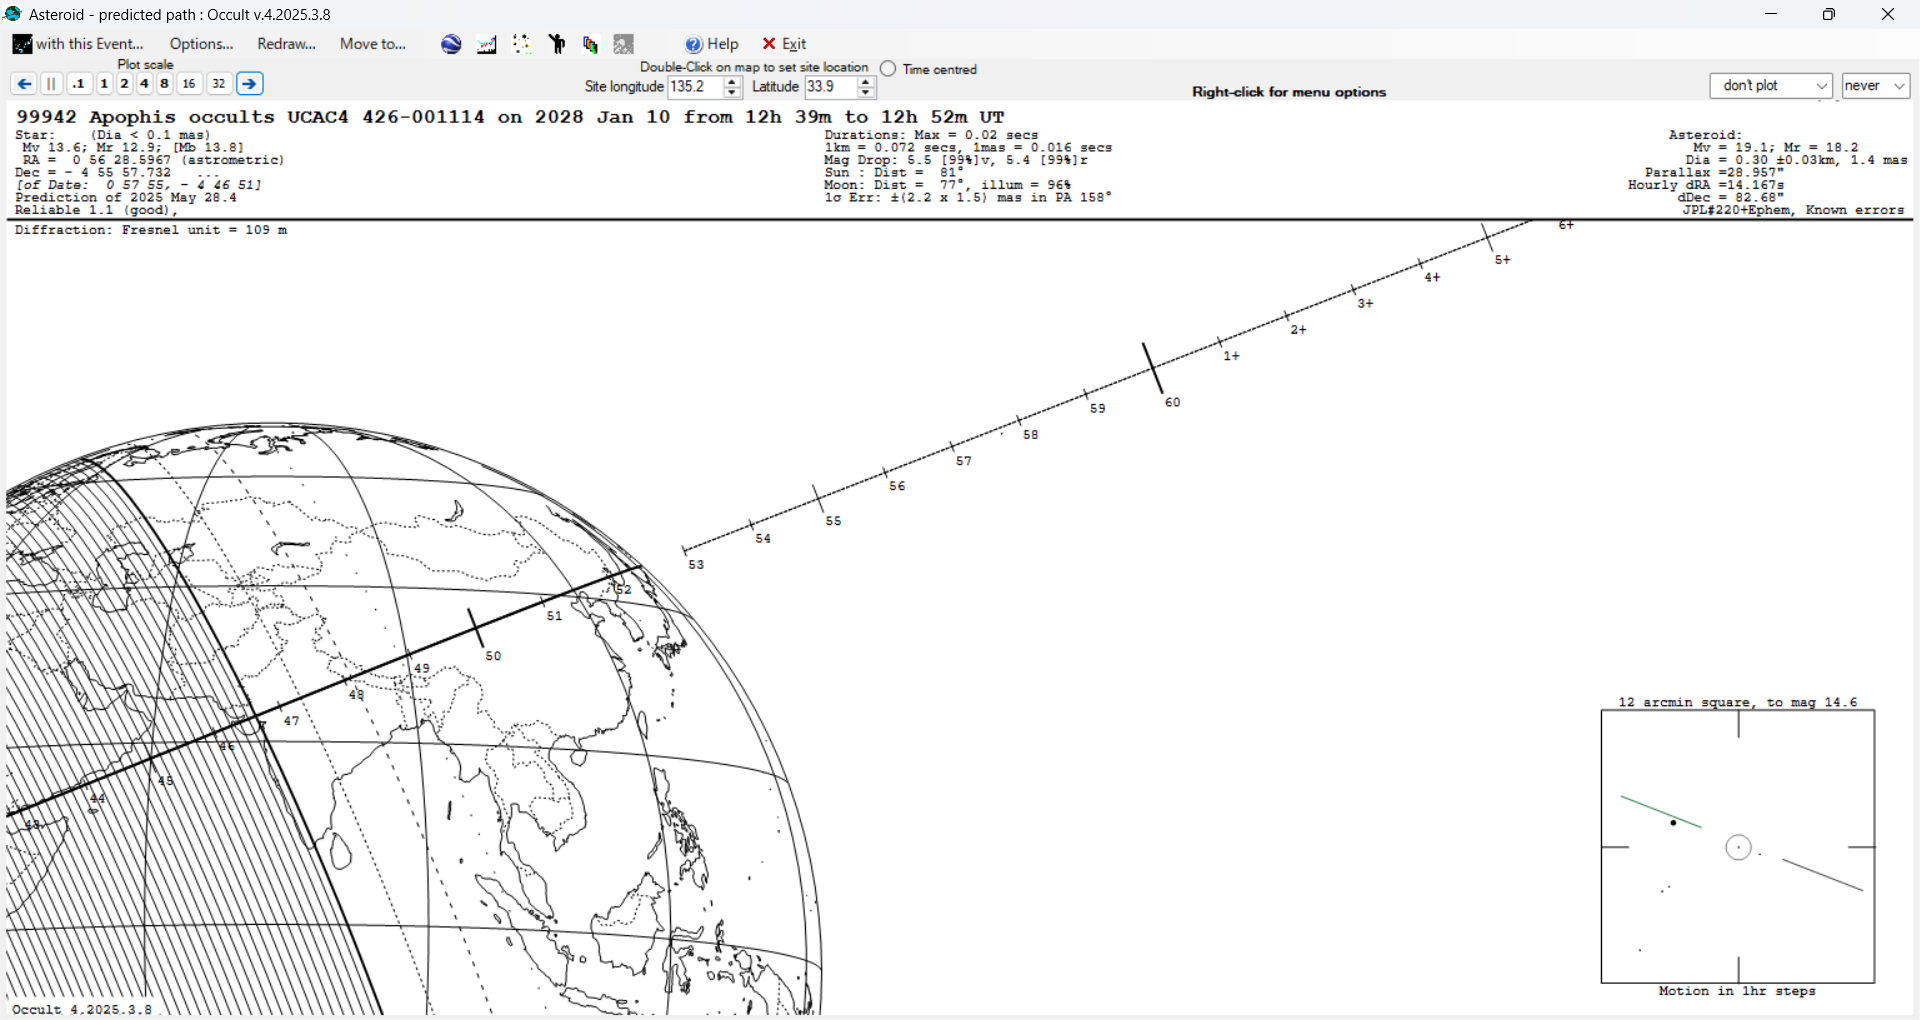
Task: Set plot scale to 1
Action: point(104,84)
